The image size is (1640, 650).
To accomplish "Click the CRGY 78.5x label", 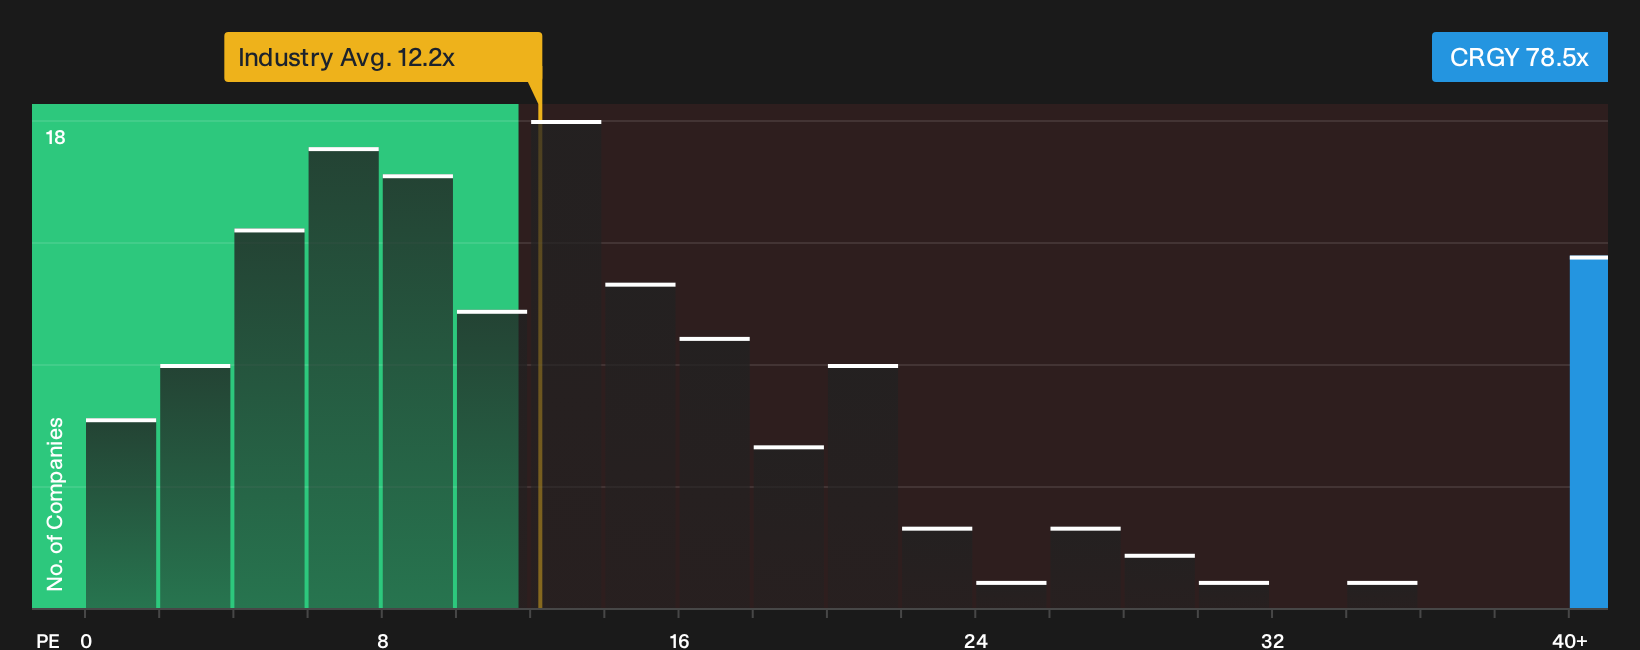I will pos(1519,57).
